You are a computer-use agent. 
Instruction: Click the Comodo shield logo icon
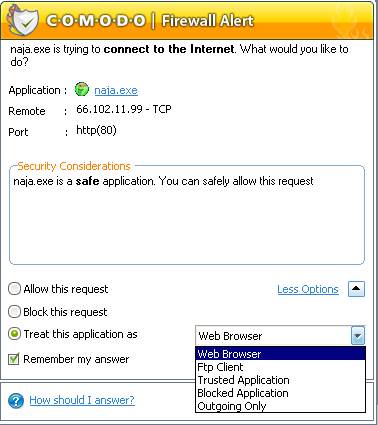point(22,20)
